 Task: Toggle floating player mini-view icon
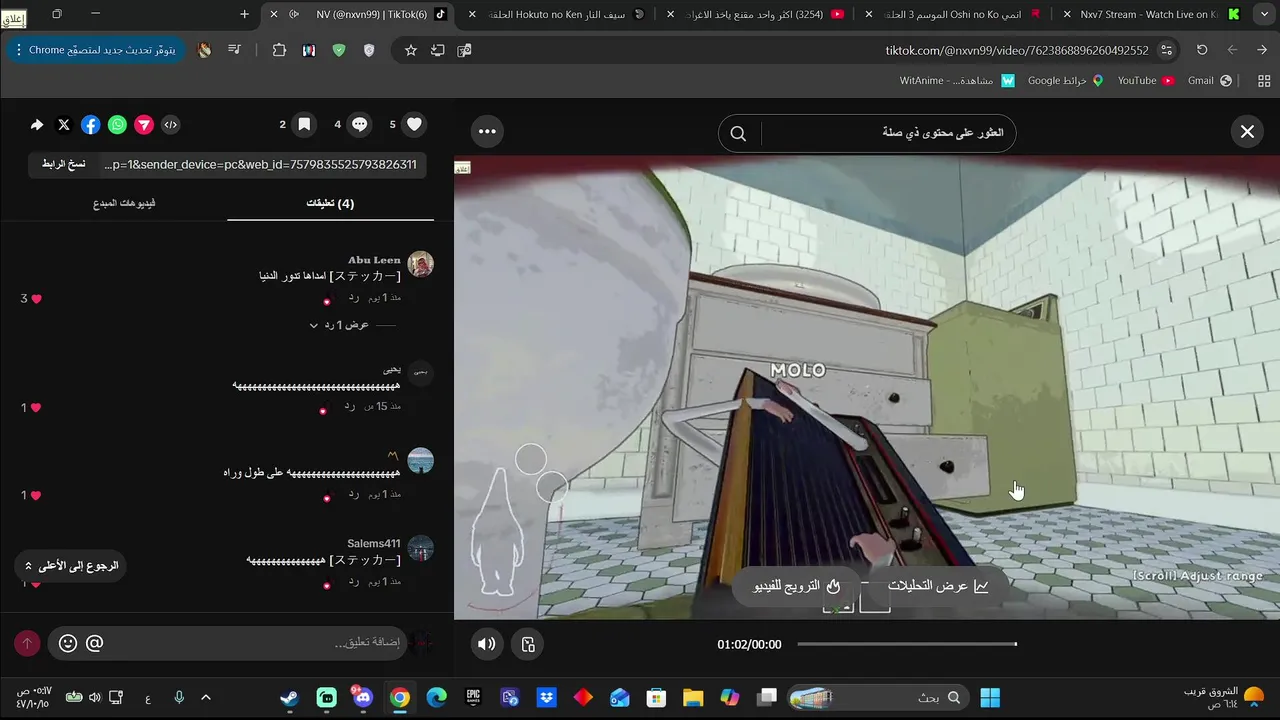(528, 644)
